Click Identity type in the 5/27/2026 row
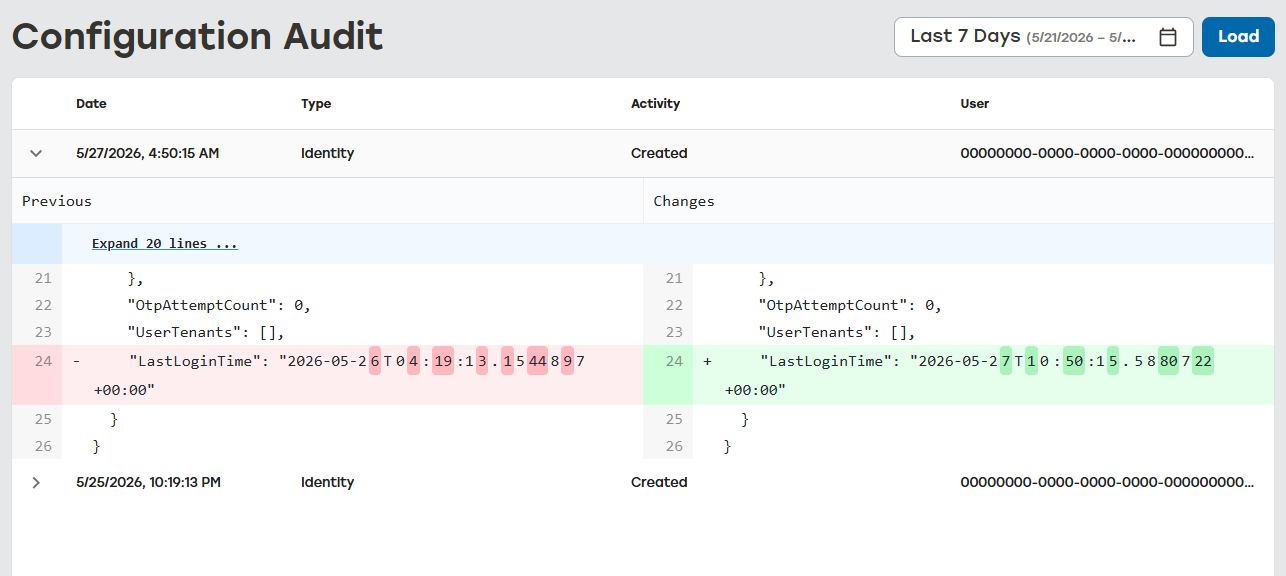Image resolution: width=1286 pixels, height=576 pixels. point(328,154)
